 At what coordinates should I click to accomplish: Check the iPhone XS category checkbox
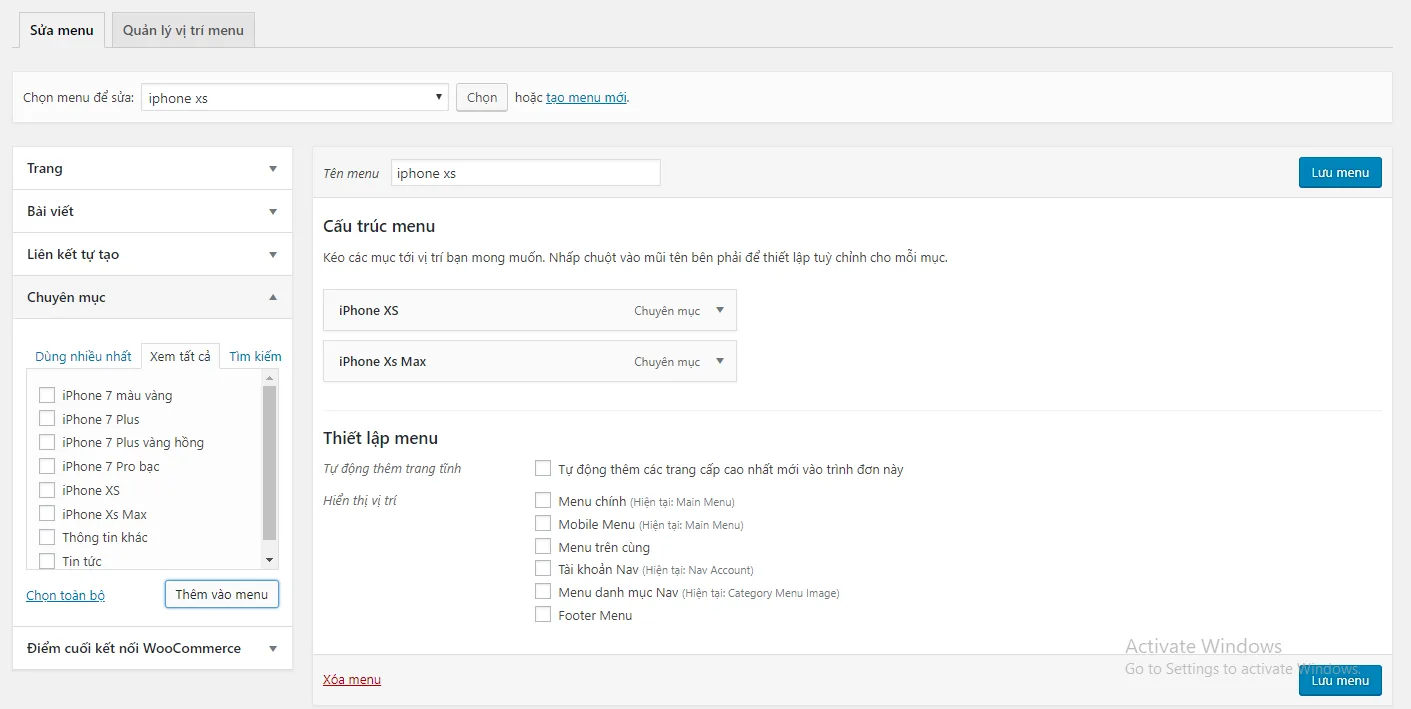[x=46, y=490]
